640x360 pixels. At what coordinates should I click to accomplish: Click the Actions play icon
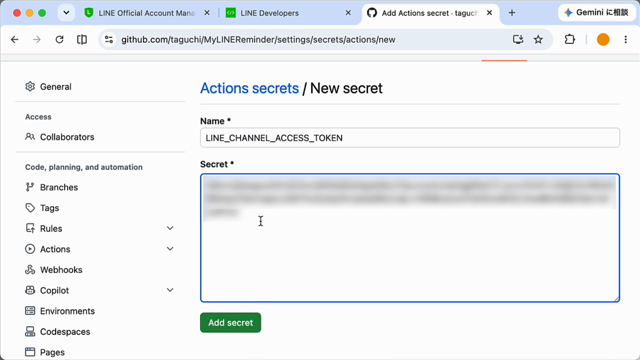[30, 249]
